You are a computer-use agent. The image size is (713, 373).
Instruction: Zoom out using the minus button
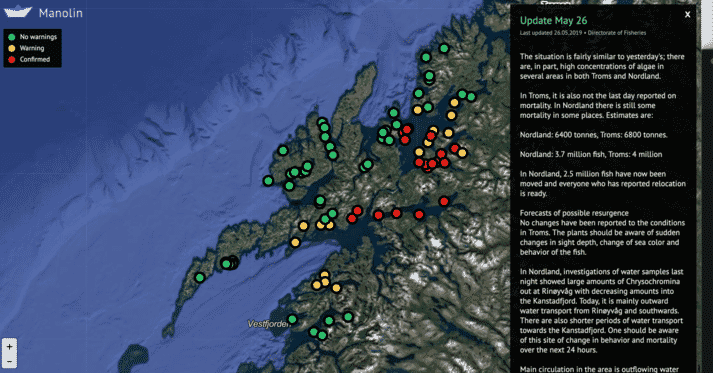pos(9,362)
